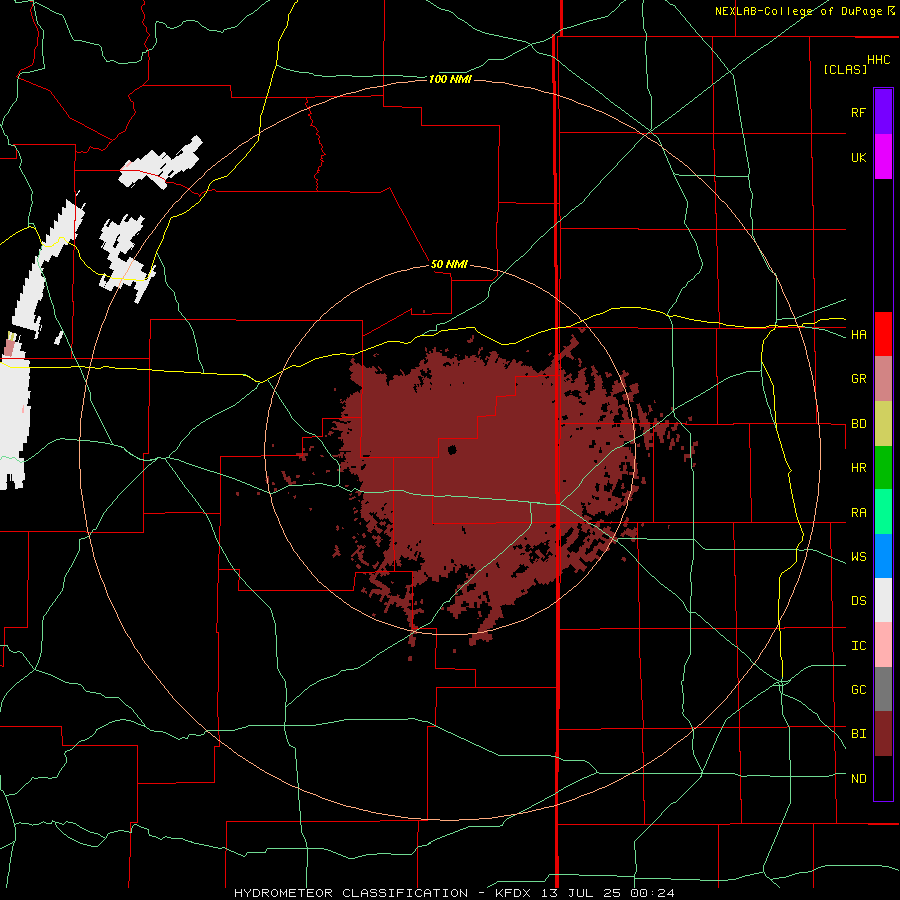
Task: Click the 100 NMI range ring label
Action: [x=450, y=79]
